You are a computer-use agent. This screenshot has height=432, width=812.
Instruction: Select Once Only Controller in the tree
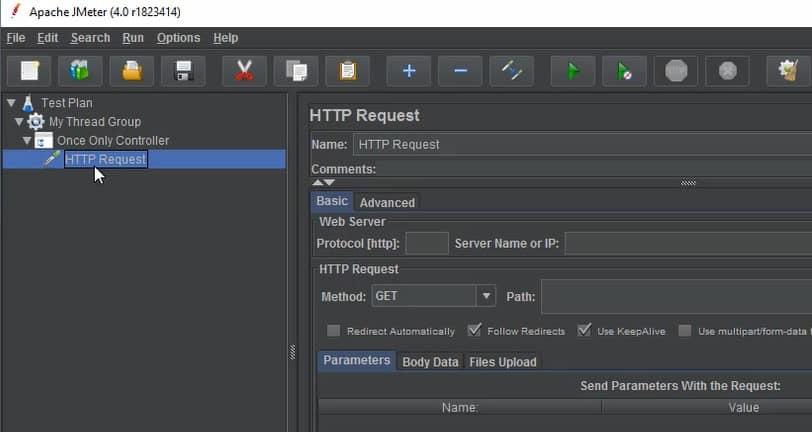pyautogui.click(x=113, y=140)
